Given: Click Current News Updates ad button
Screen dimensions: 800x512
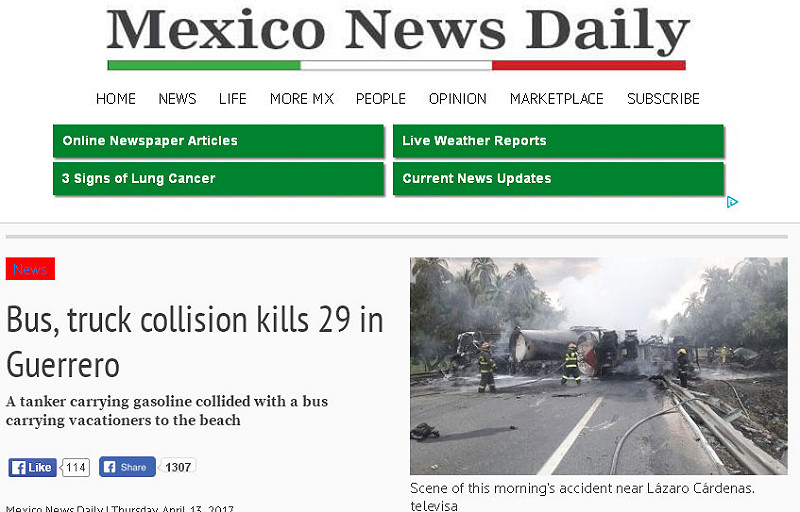Looking at the screenshot, I should [x=558, y=178].
